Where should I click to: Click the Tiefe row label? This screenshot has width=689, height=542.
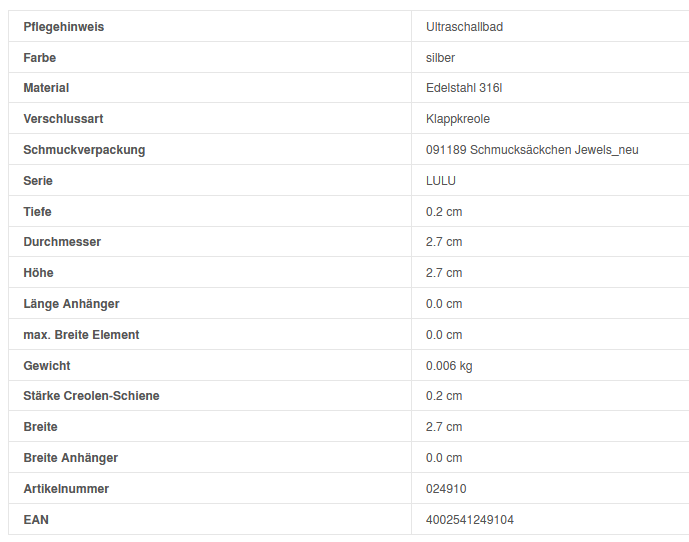pyautogui.click(x=37, y=212)
